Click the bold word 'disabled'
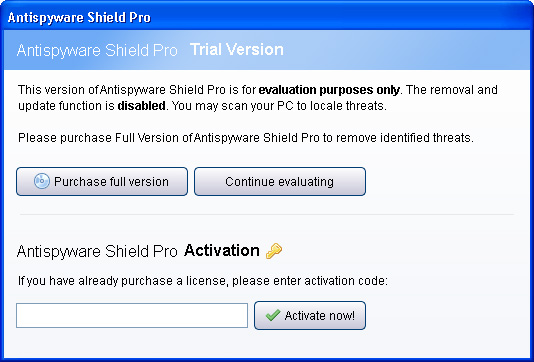534x362 pixels. pos(141,106)
